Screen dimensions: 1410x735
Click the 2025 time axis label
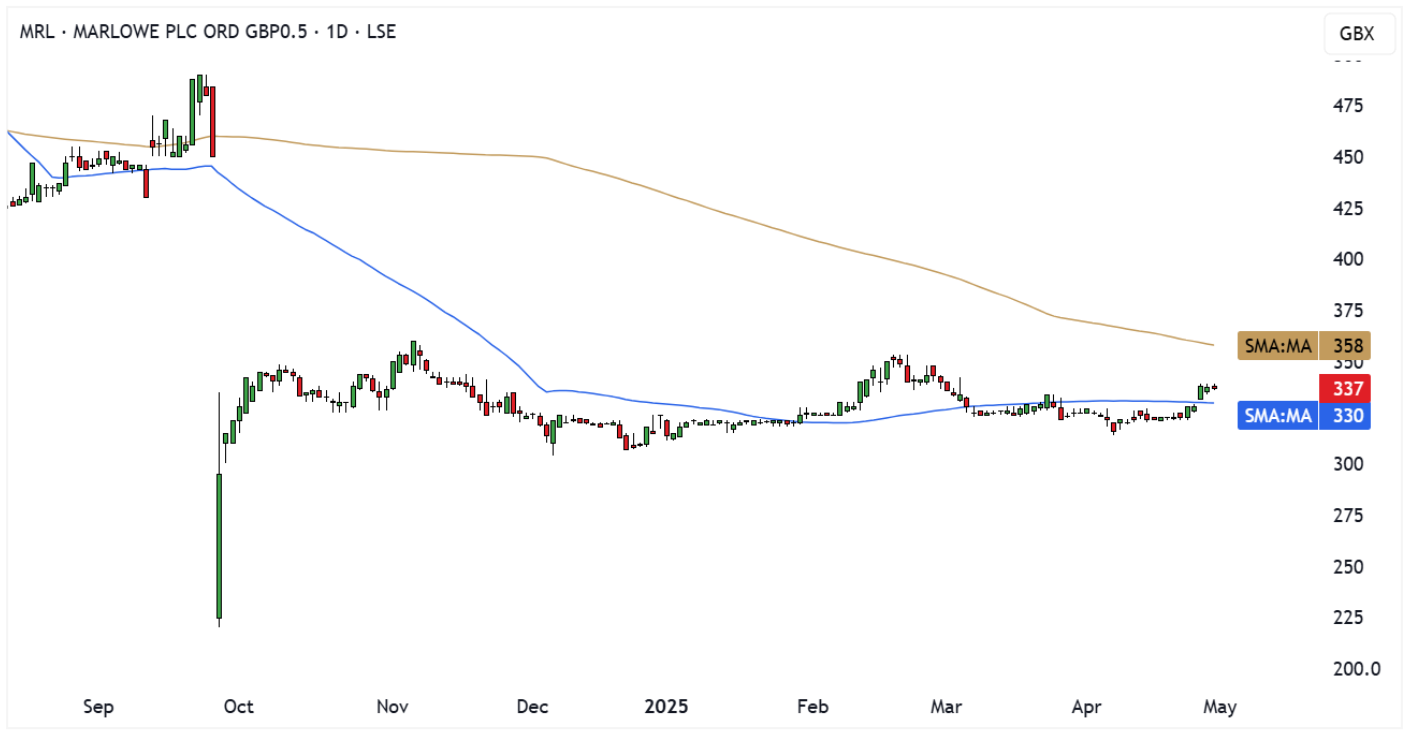click(x=667, y=707)
